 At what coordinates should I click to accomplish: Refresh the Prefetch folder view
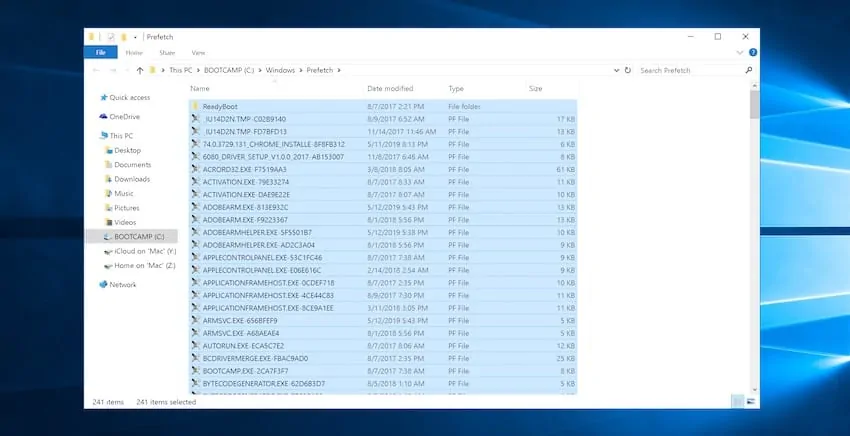[x=628, y=70]
